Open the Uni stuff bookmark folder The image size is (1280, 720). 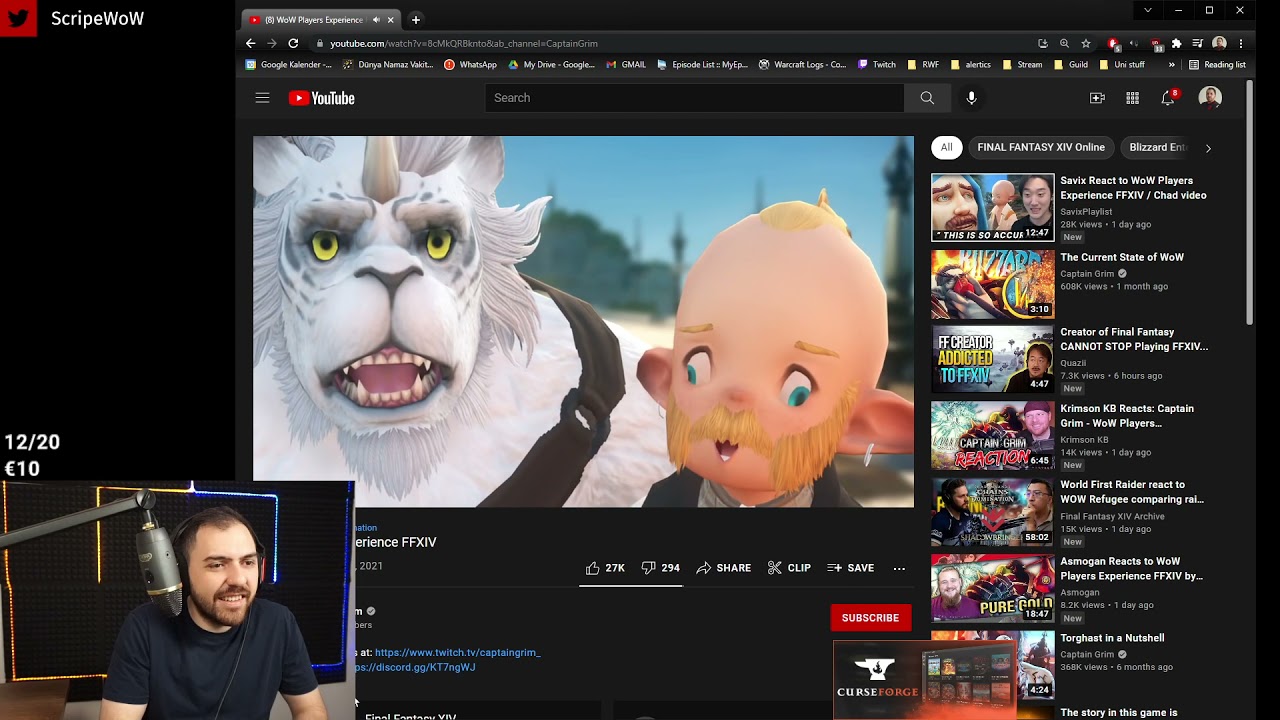(1122, 65)
